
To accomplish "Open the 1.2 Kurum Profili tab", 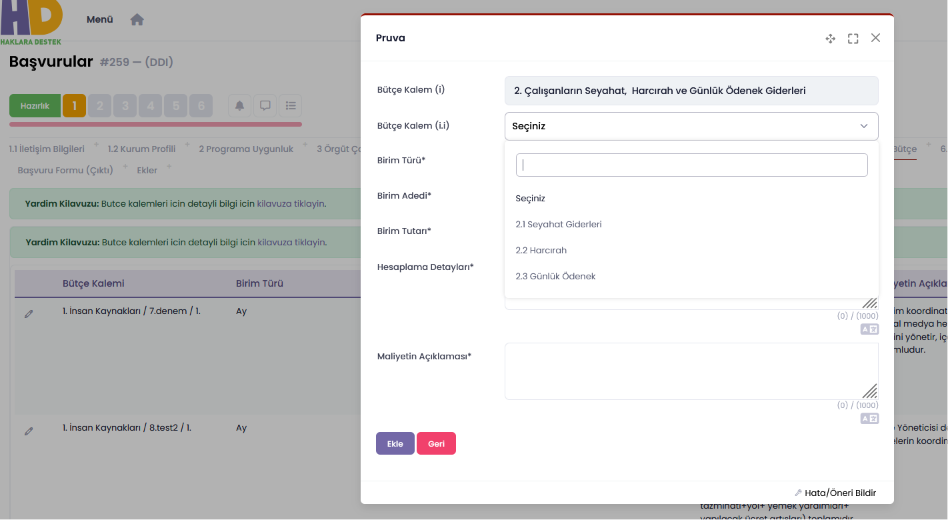I will [x=141, y=149].
